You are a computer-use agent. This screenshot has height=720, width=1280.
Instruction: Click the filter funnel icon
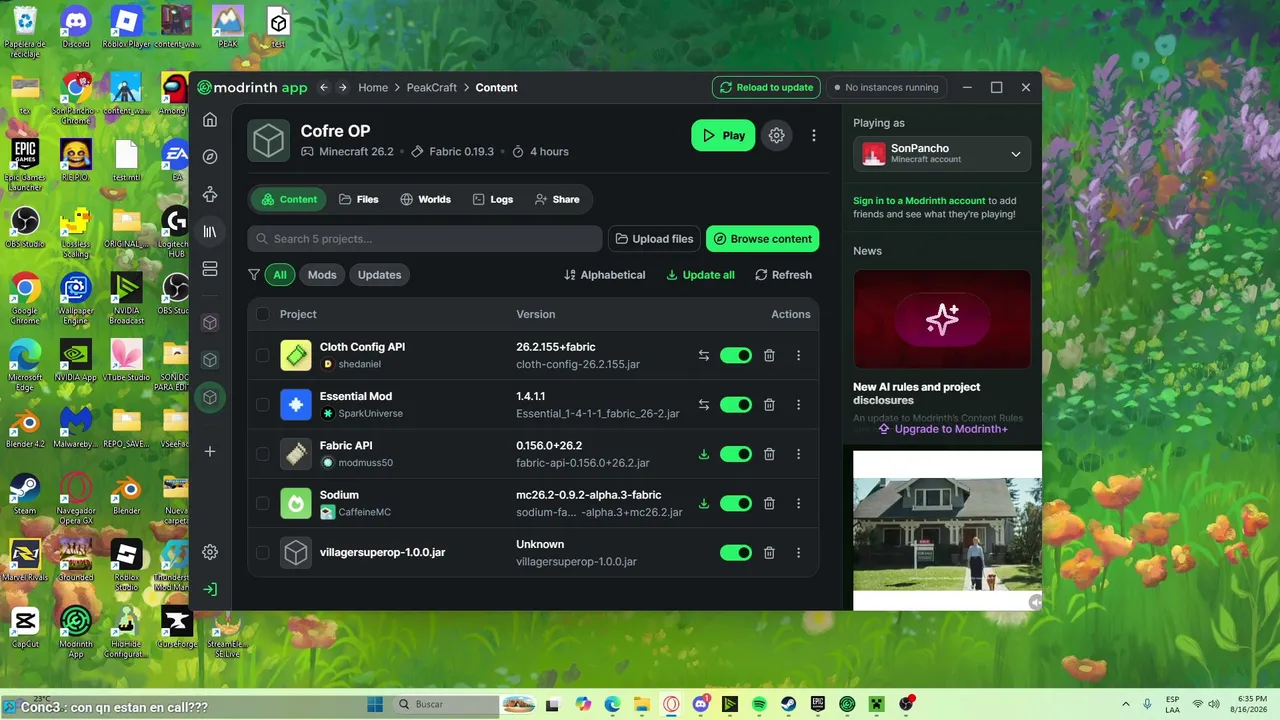click(x=254, y=275)
